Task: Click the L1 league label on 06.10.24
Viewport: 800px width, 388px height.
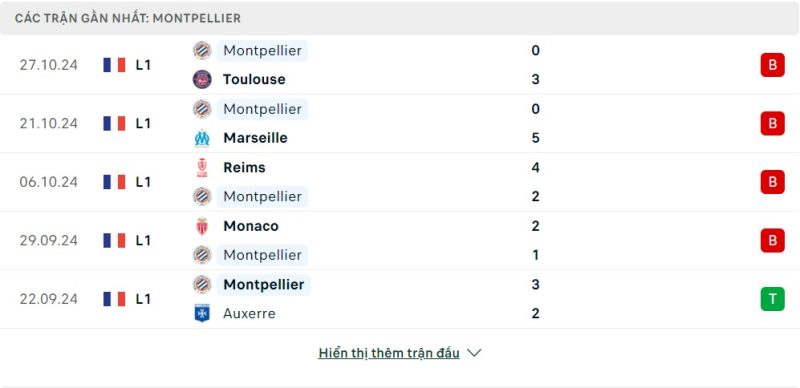Action: click(x=143, y=182)
